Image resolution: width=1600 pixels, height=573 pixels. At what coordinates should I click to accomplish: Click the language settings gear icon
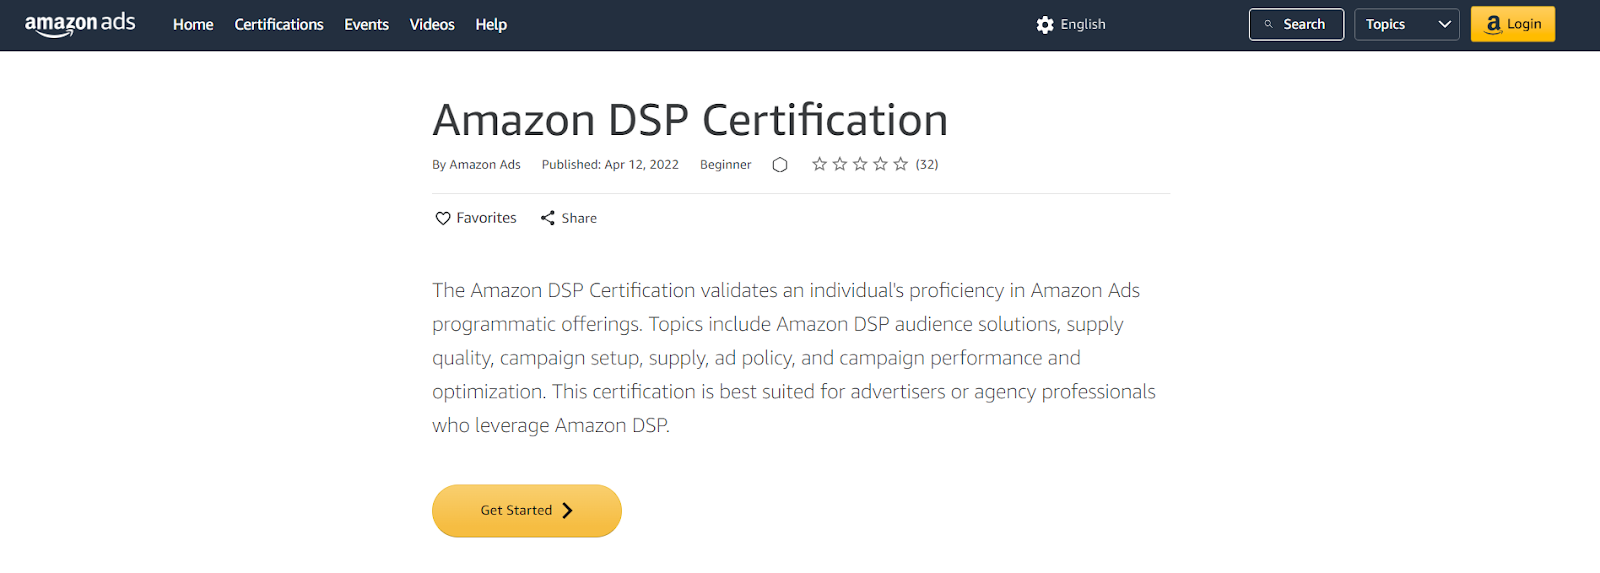tap(1045, 25)
